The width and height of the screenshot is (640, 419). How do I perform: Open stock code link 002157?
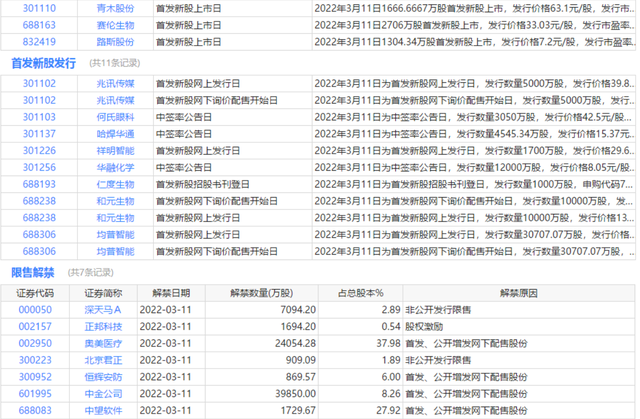pos(35,326)
